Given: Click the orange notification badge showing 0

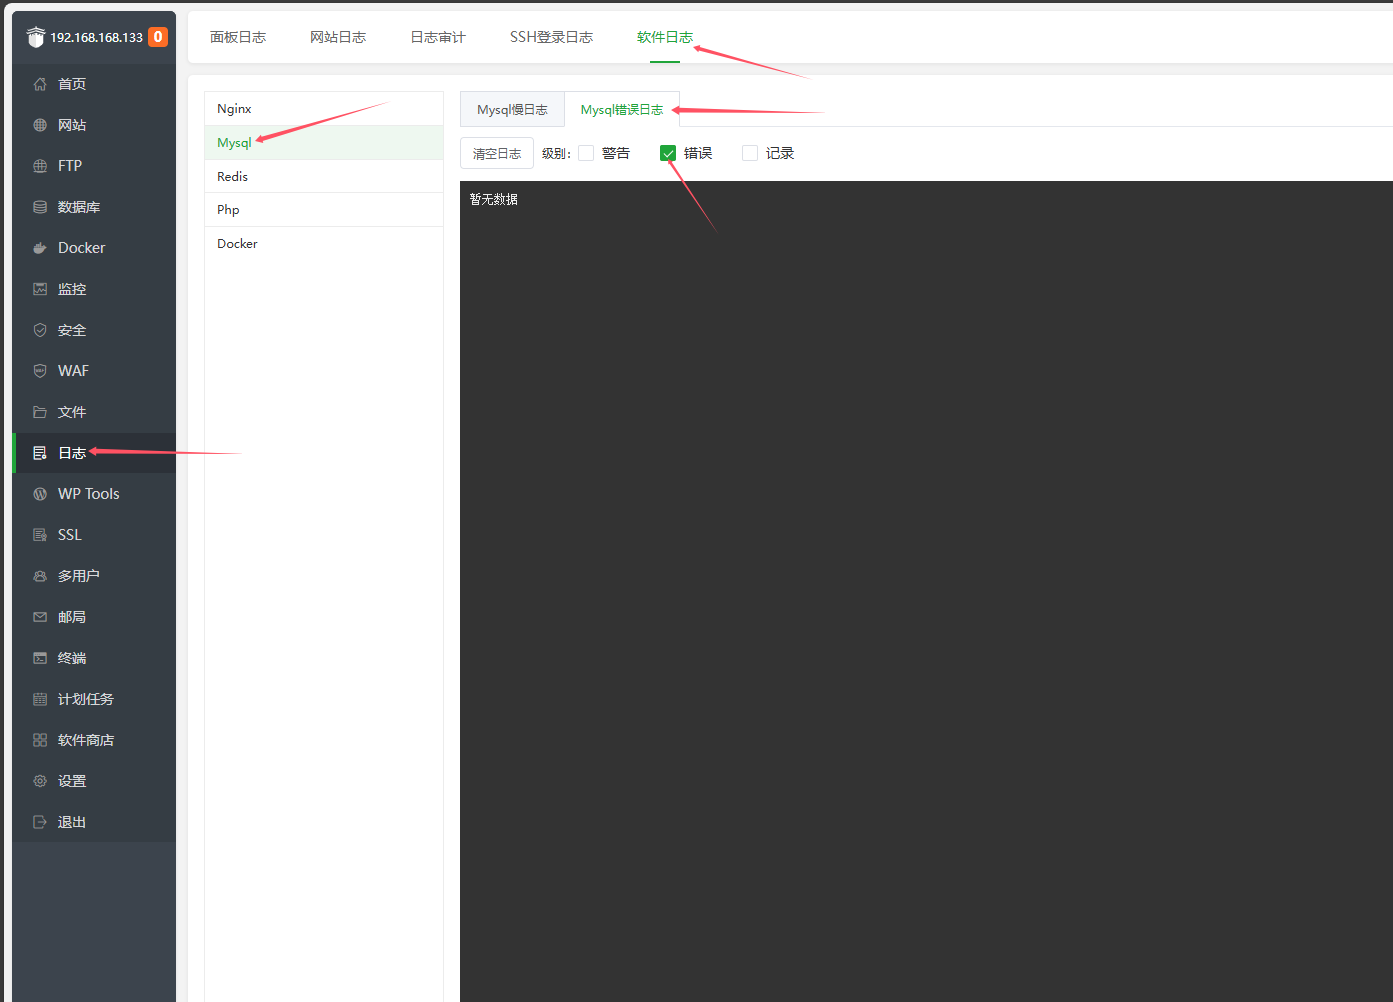Looking at the screenshot, I should (158, 37).
